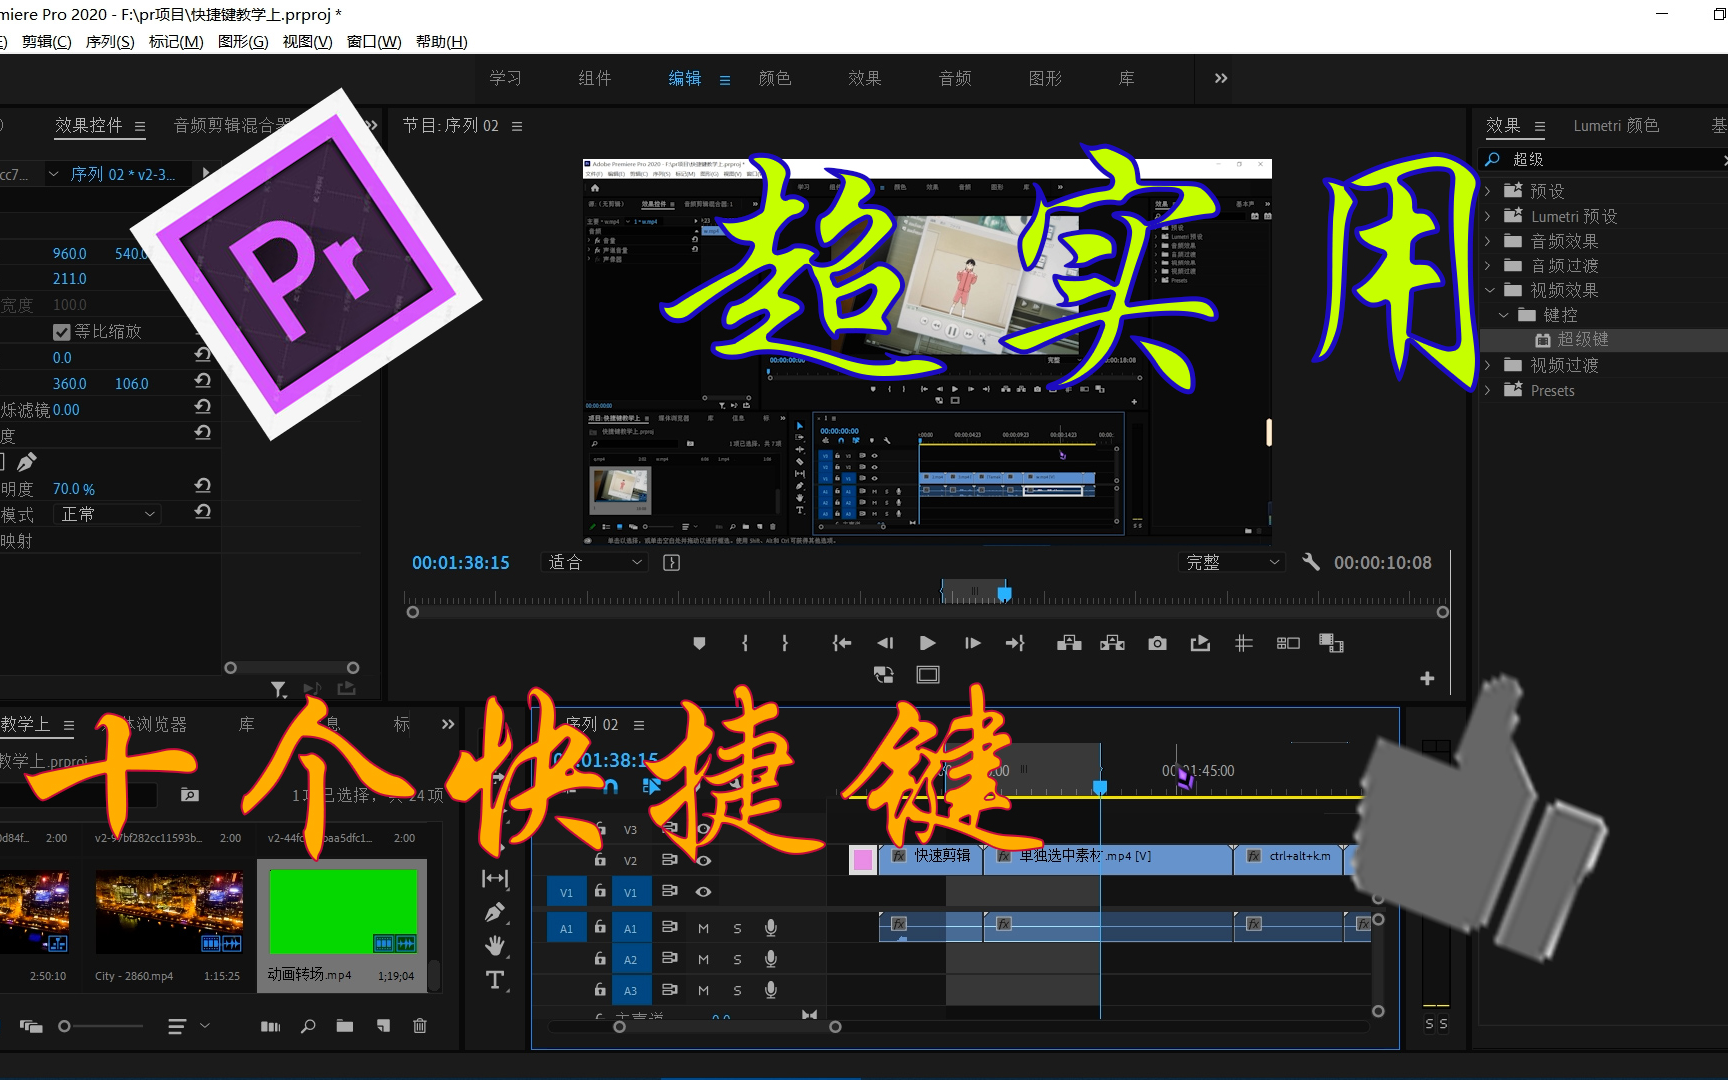The image size is (1728, 1080).
Task: Switch to the 颜色 workspace tab
Action: tap(775, 78)
